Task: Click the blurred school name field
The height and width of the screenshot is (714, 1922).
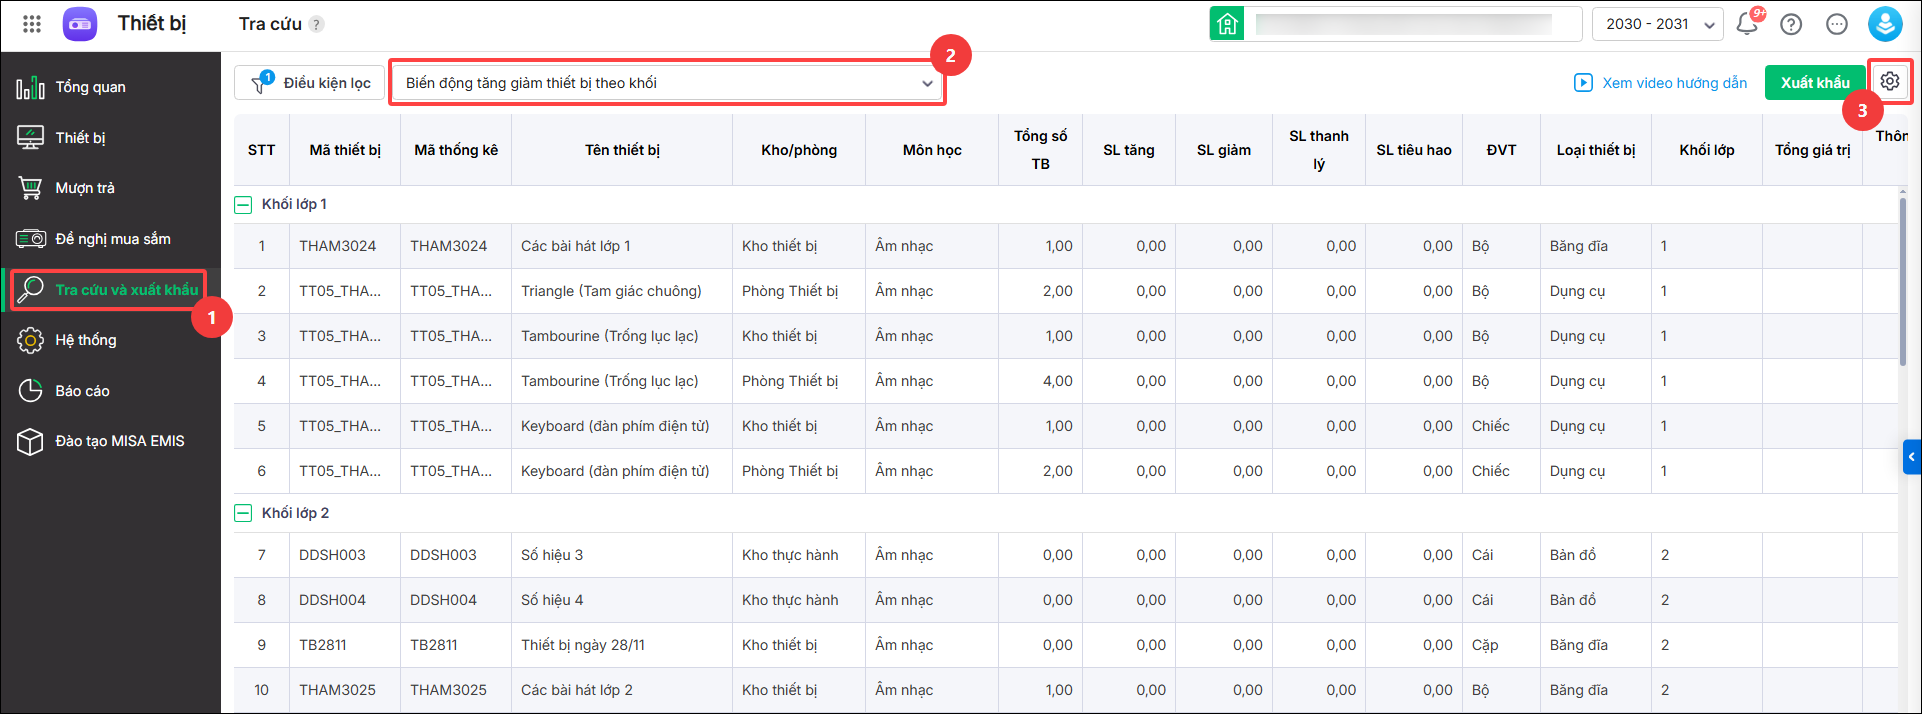Action: [x=1404, y=24]
